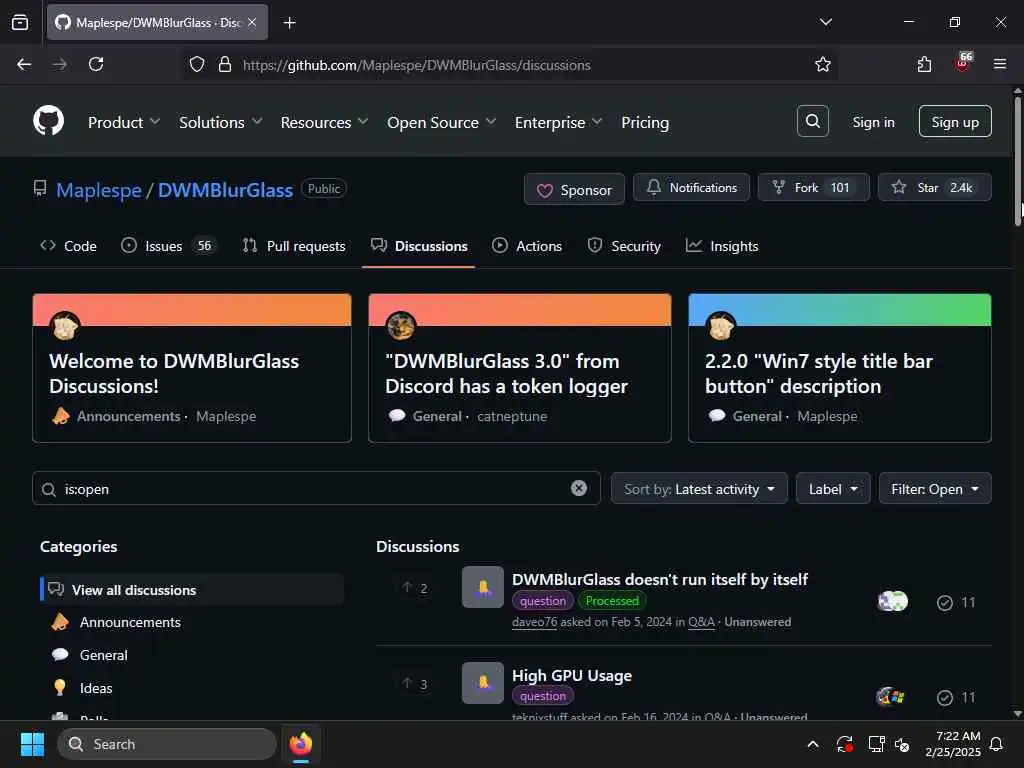The image size is (1024, 768).
Task: Upvote the High GPU Usage discussion
Action: 415,684
